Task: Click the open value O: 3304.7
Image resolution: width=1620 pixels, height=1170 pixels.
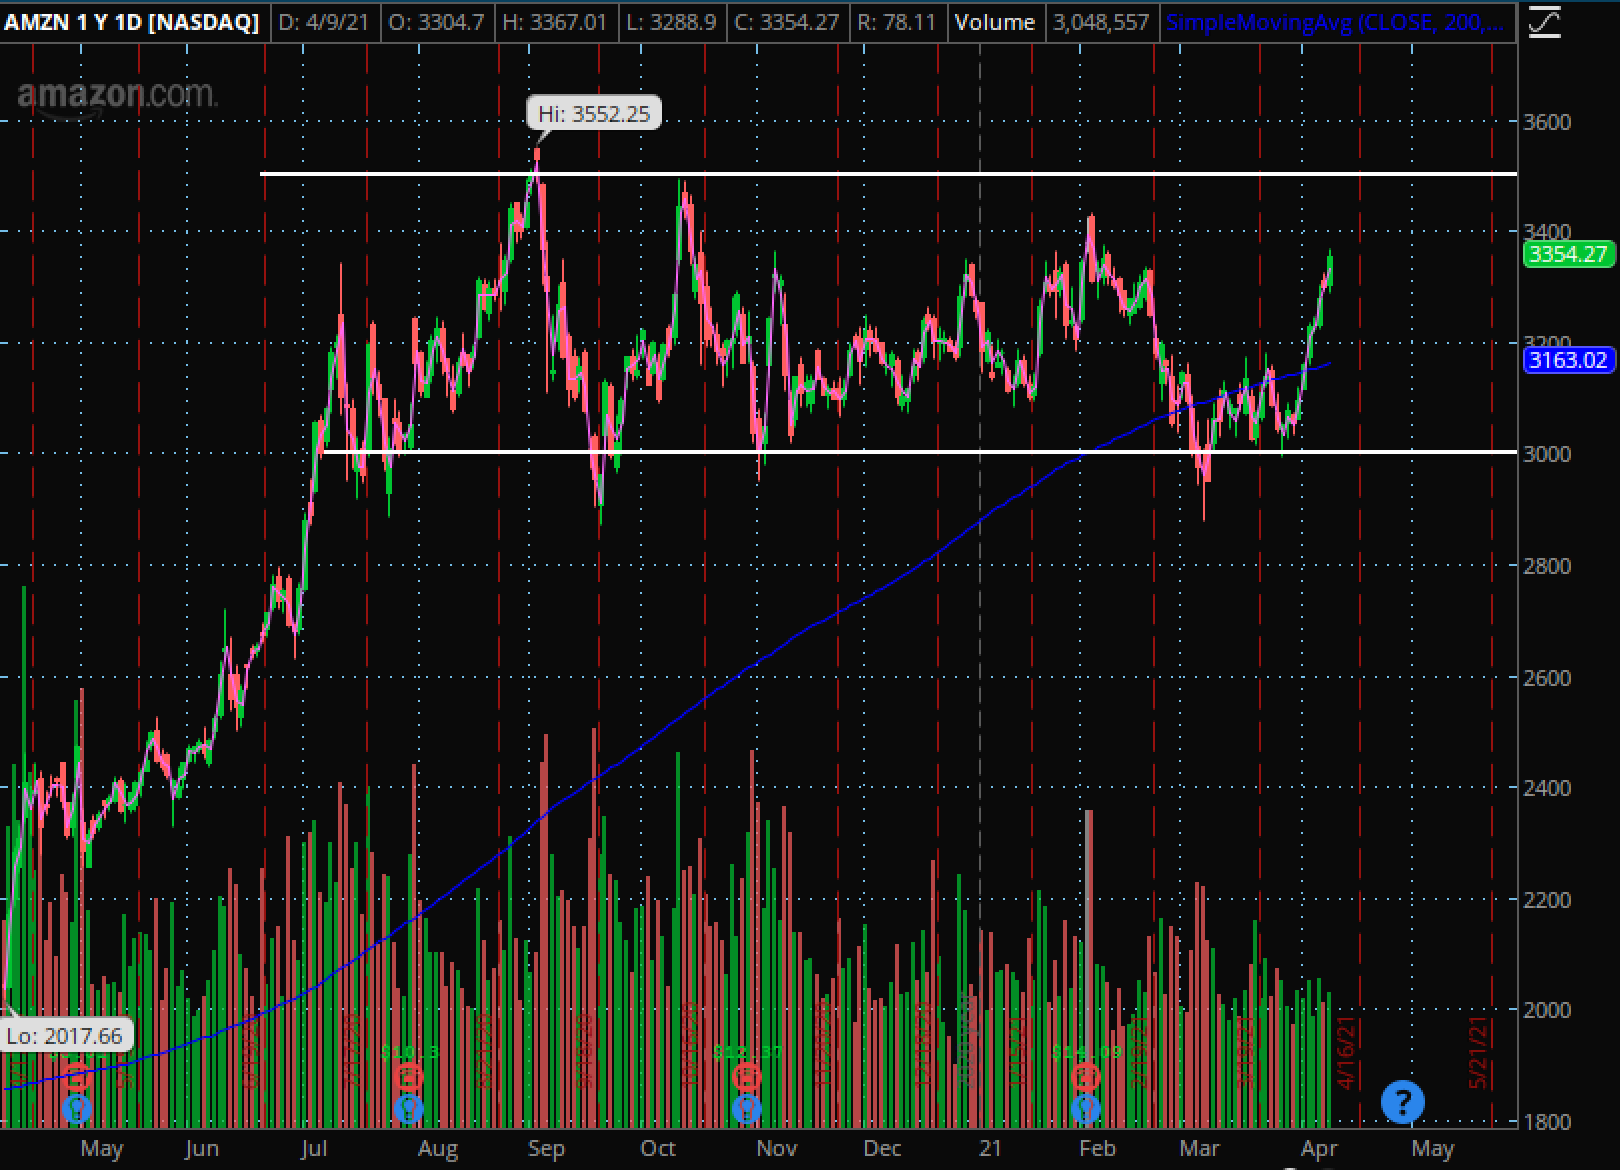Action: (x=437, y=22)
